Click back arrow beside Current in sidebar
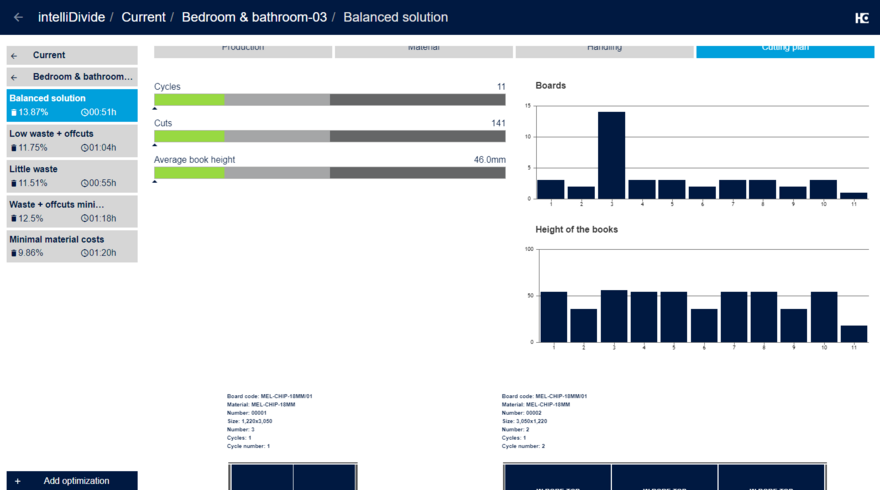The image size is (880, 490). tap(14, 56)
